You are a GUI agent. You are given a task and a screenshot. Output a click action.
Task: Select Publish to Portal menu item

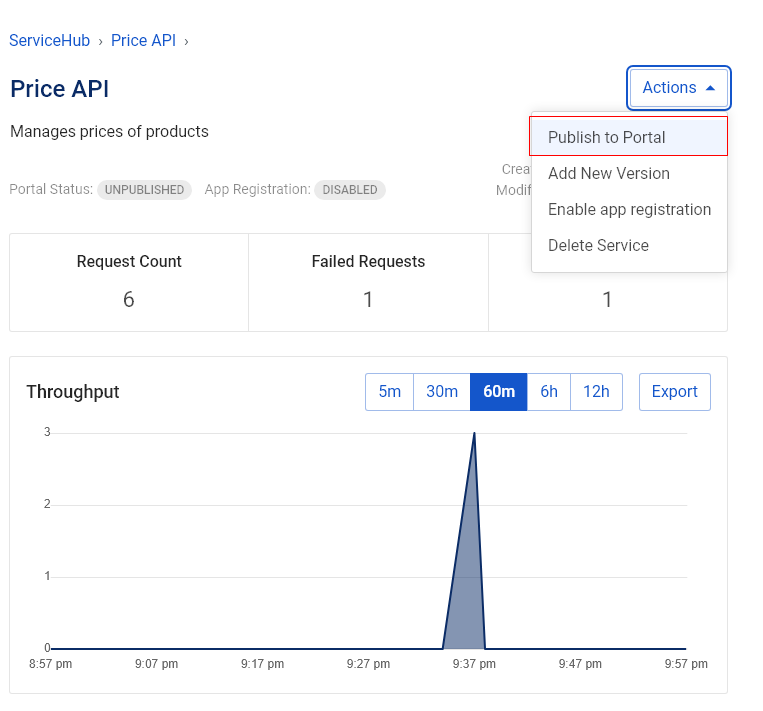(629, 137)
